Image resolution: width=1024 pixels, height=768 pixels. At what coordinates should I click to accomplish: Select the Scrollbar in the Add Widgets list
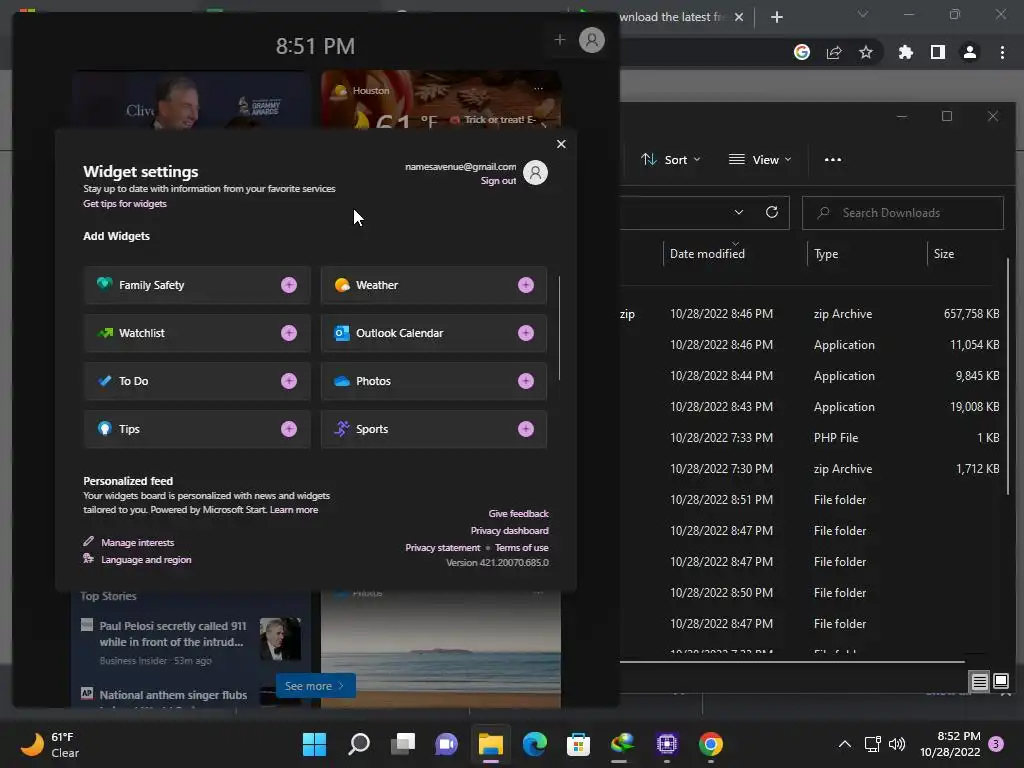[560, 328]
